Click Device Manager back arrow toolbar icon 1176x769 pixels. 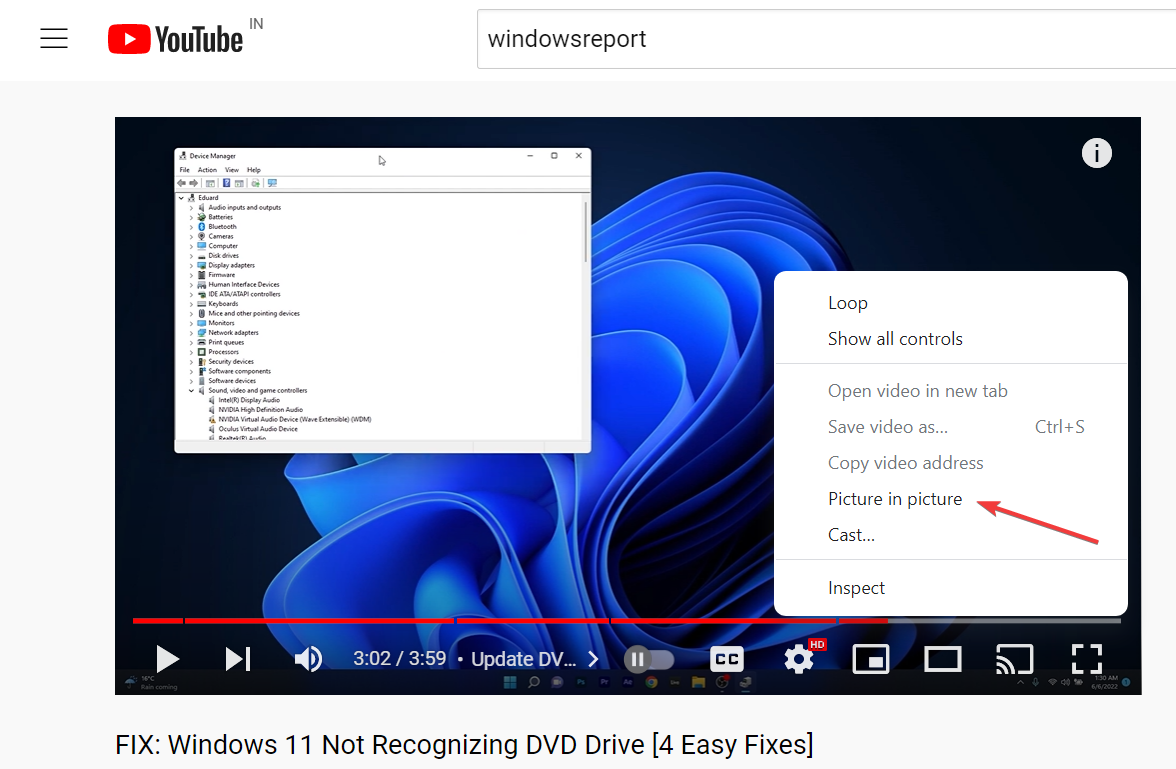182,183
